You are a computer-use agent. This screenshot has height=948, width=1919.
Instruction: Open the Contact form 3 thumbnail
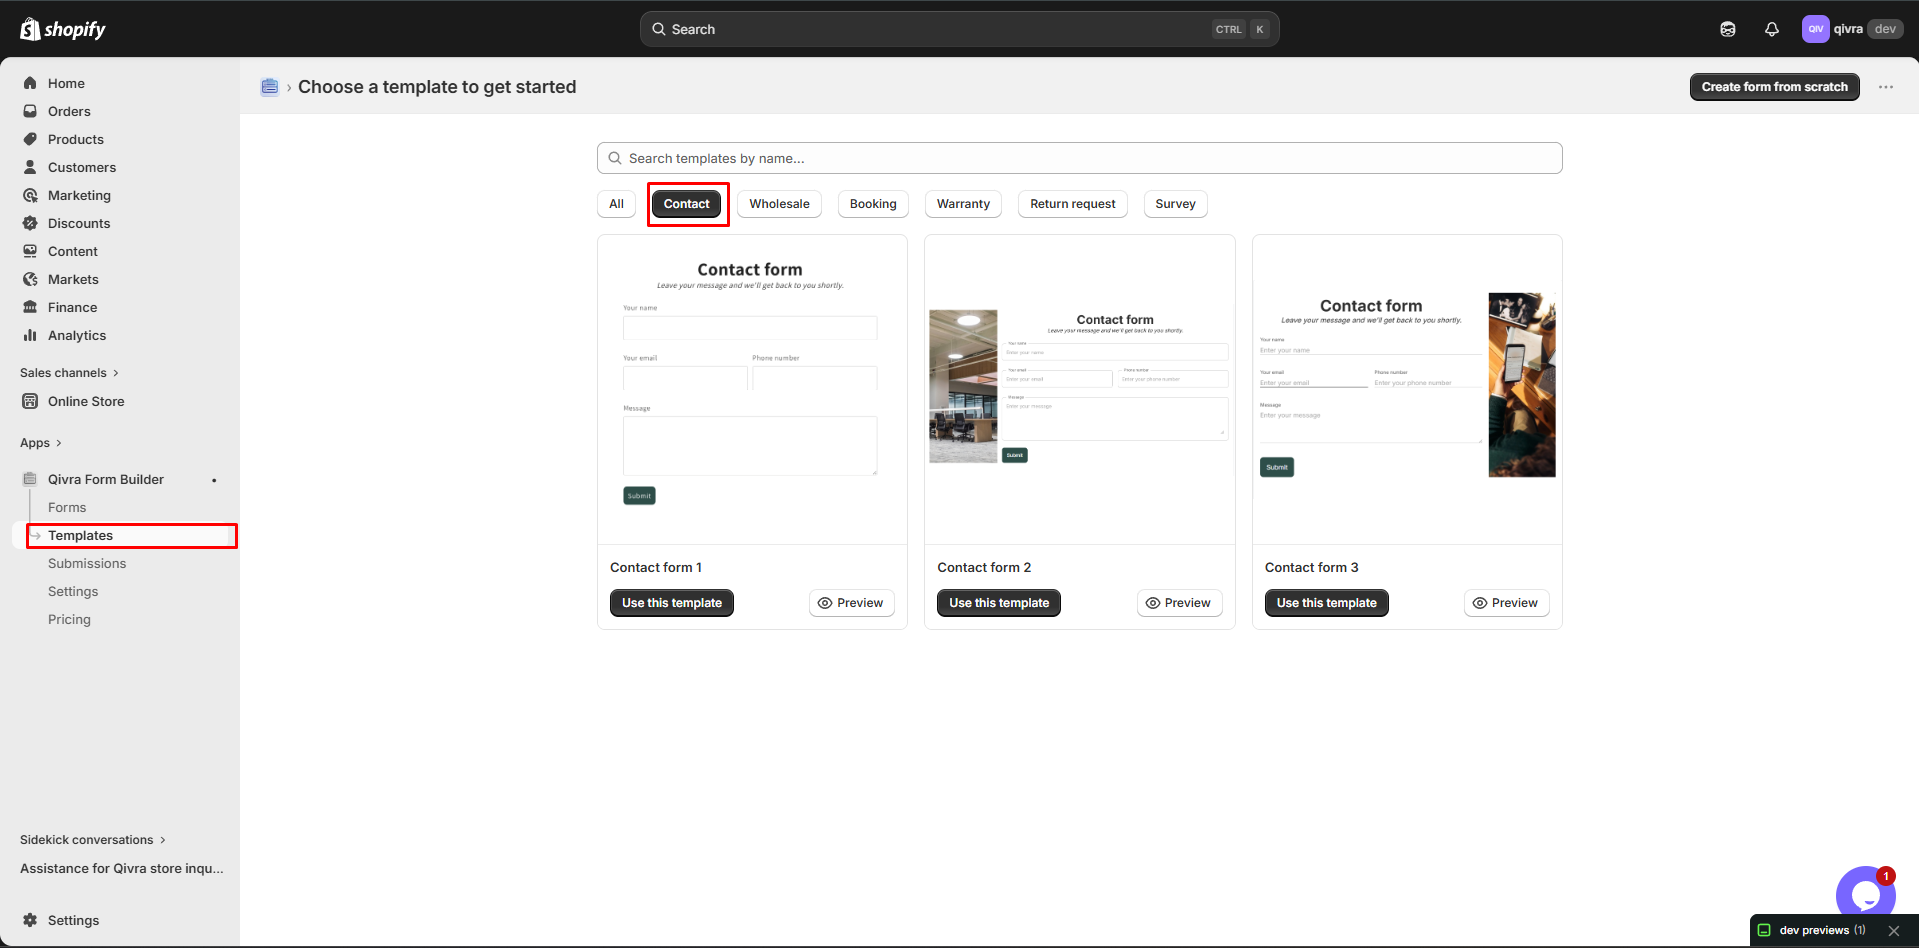point(1407,390)
